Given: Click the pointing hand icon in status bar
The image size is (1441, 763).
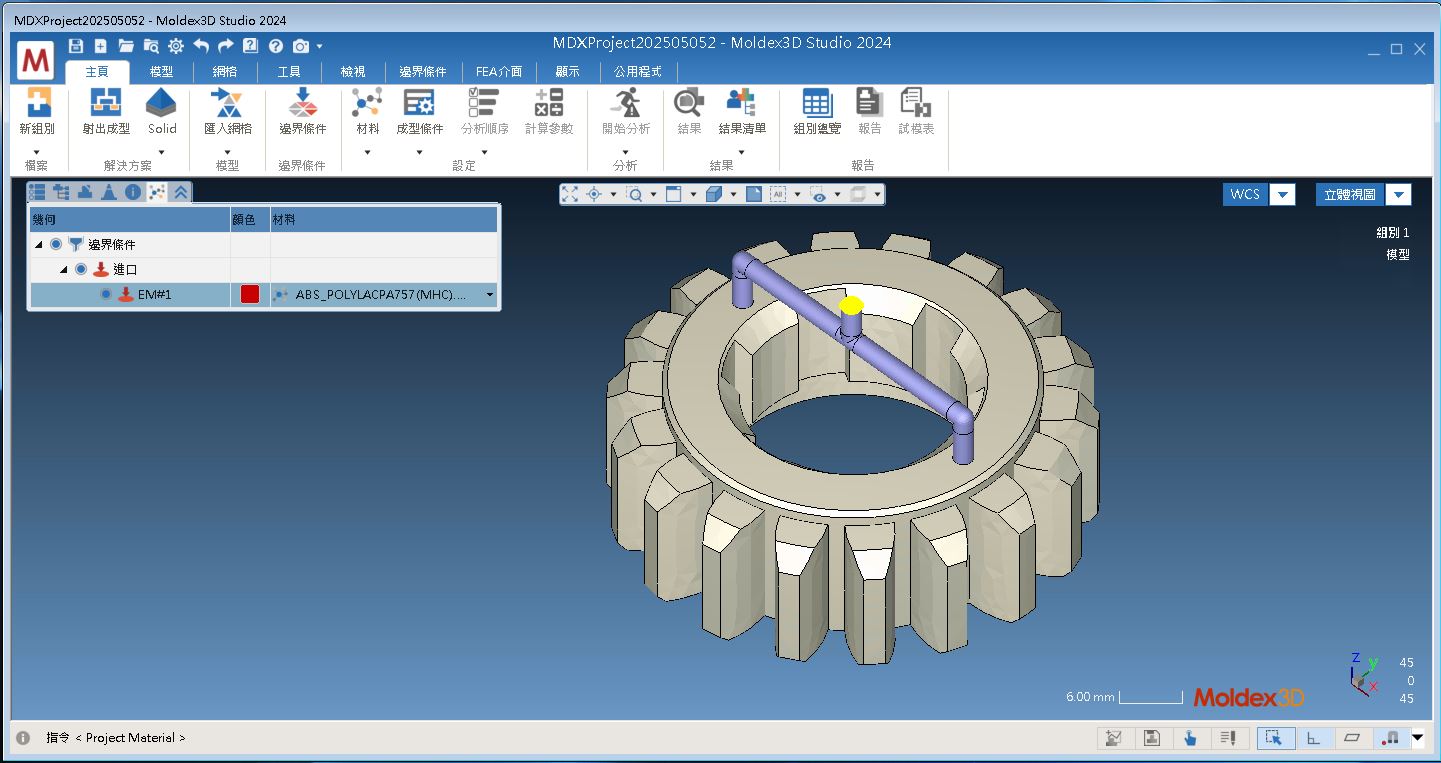Looking at the screenshot, I should pyautogui.click(x=1190, y=738).
